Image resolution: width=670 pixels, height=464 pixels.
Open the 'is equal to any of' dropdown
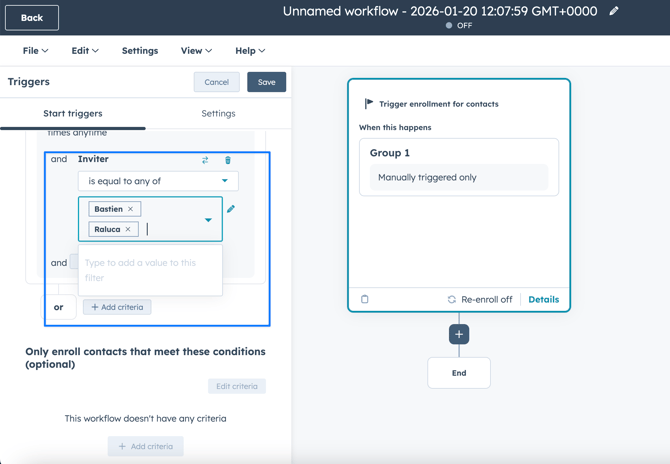click(158, 181)
